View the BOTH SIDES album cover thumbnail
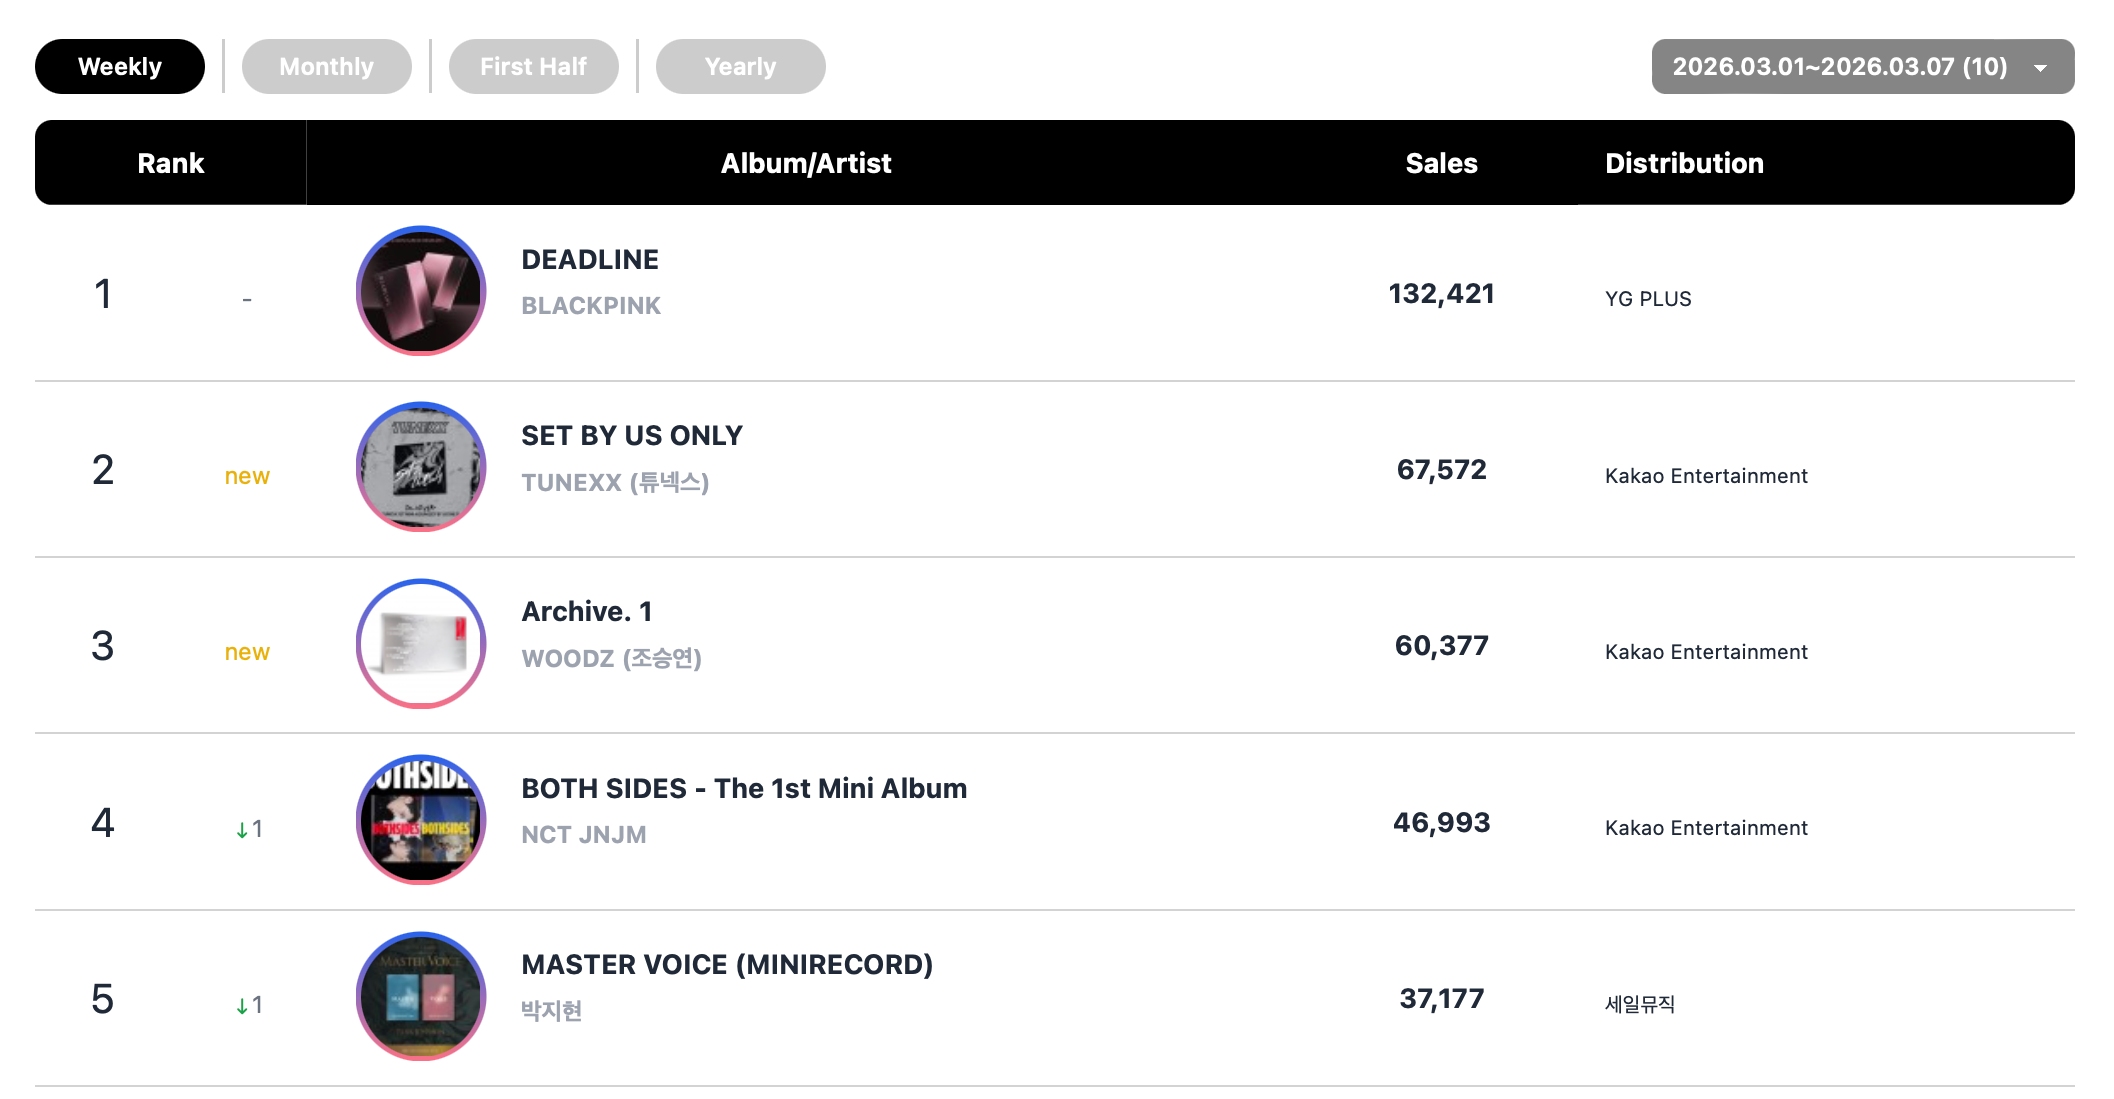The height and width of the screenshot is (1099, 2114). (421, 820)
